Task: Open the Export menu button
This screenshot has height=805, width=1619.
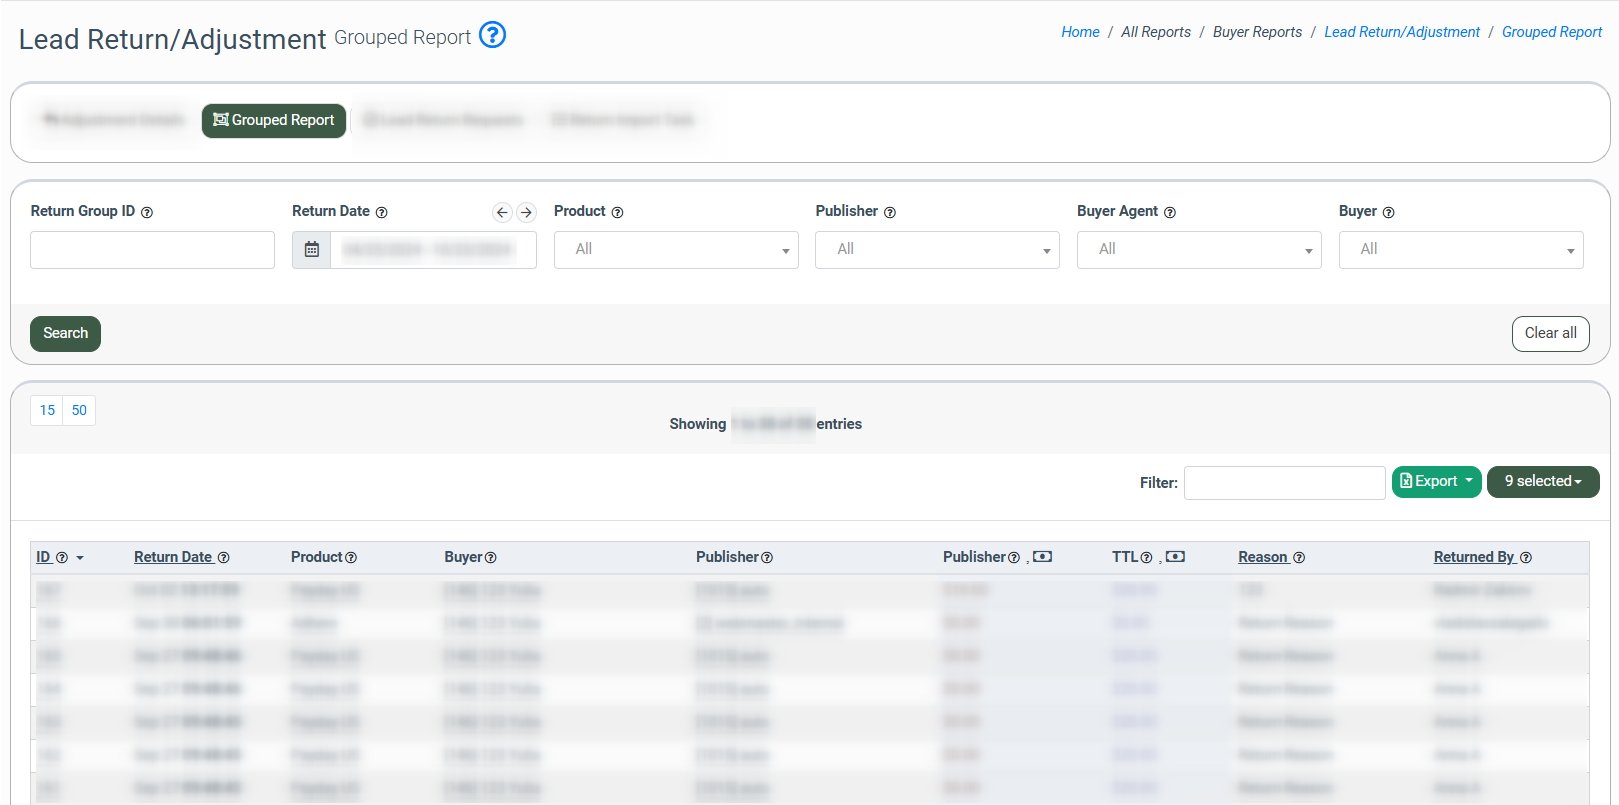Action: tap(1436, 482)
